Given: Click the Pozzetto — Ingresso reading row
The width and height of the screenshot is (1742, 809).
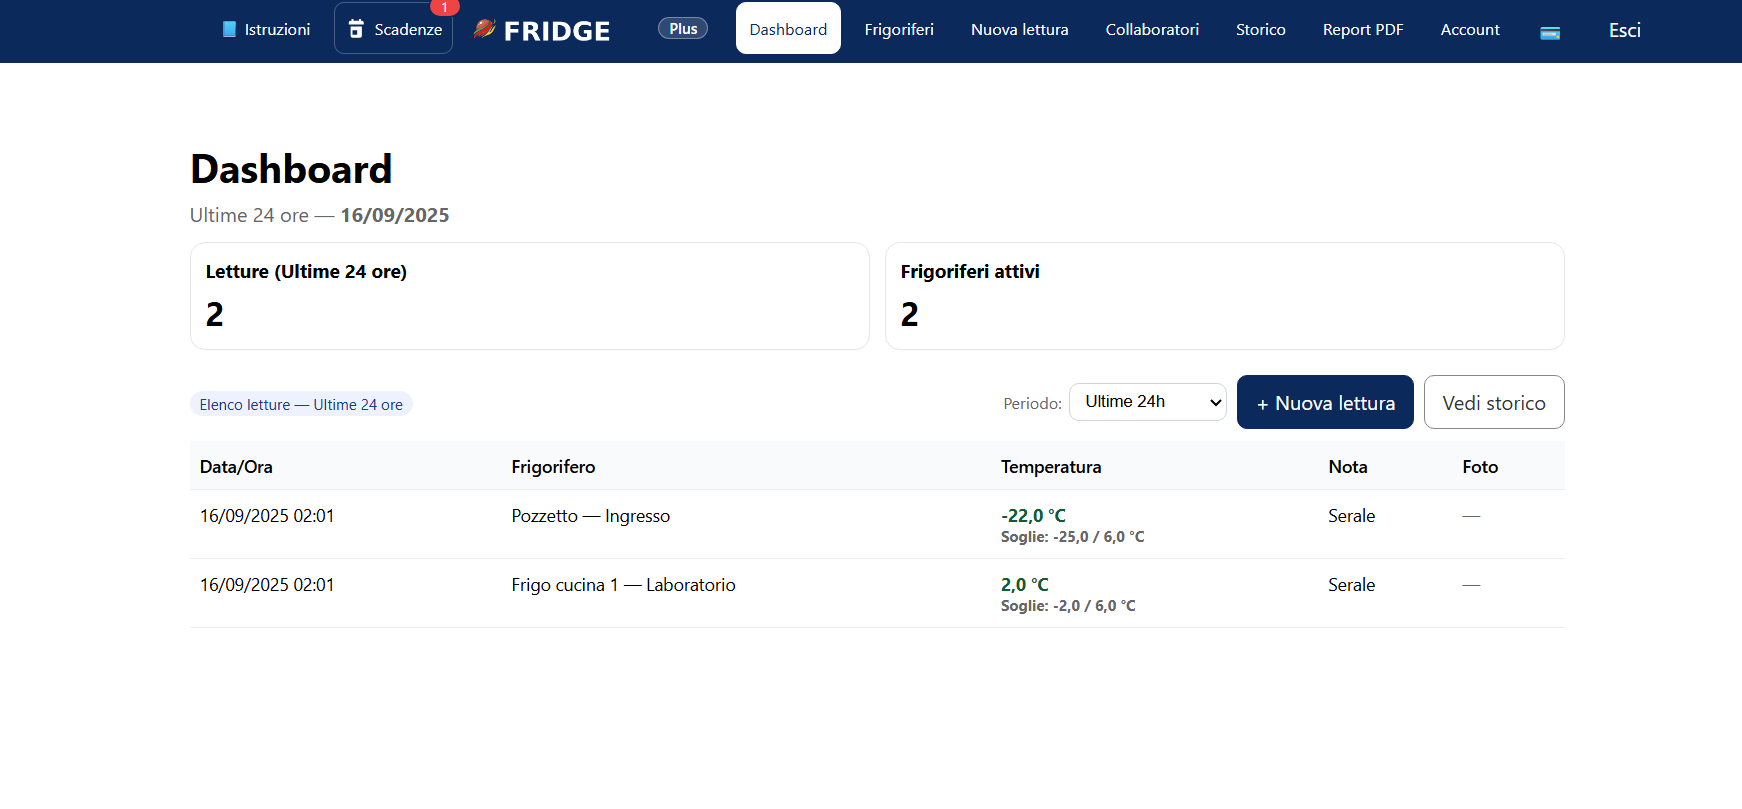Looking at the screenshot, I should click(x=590, y=516).
